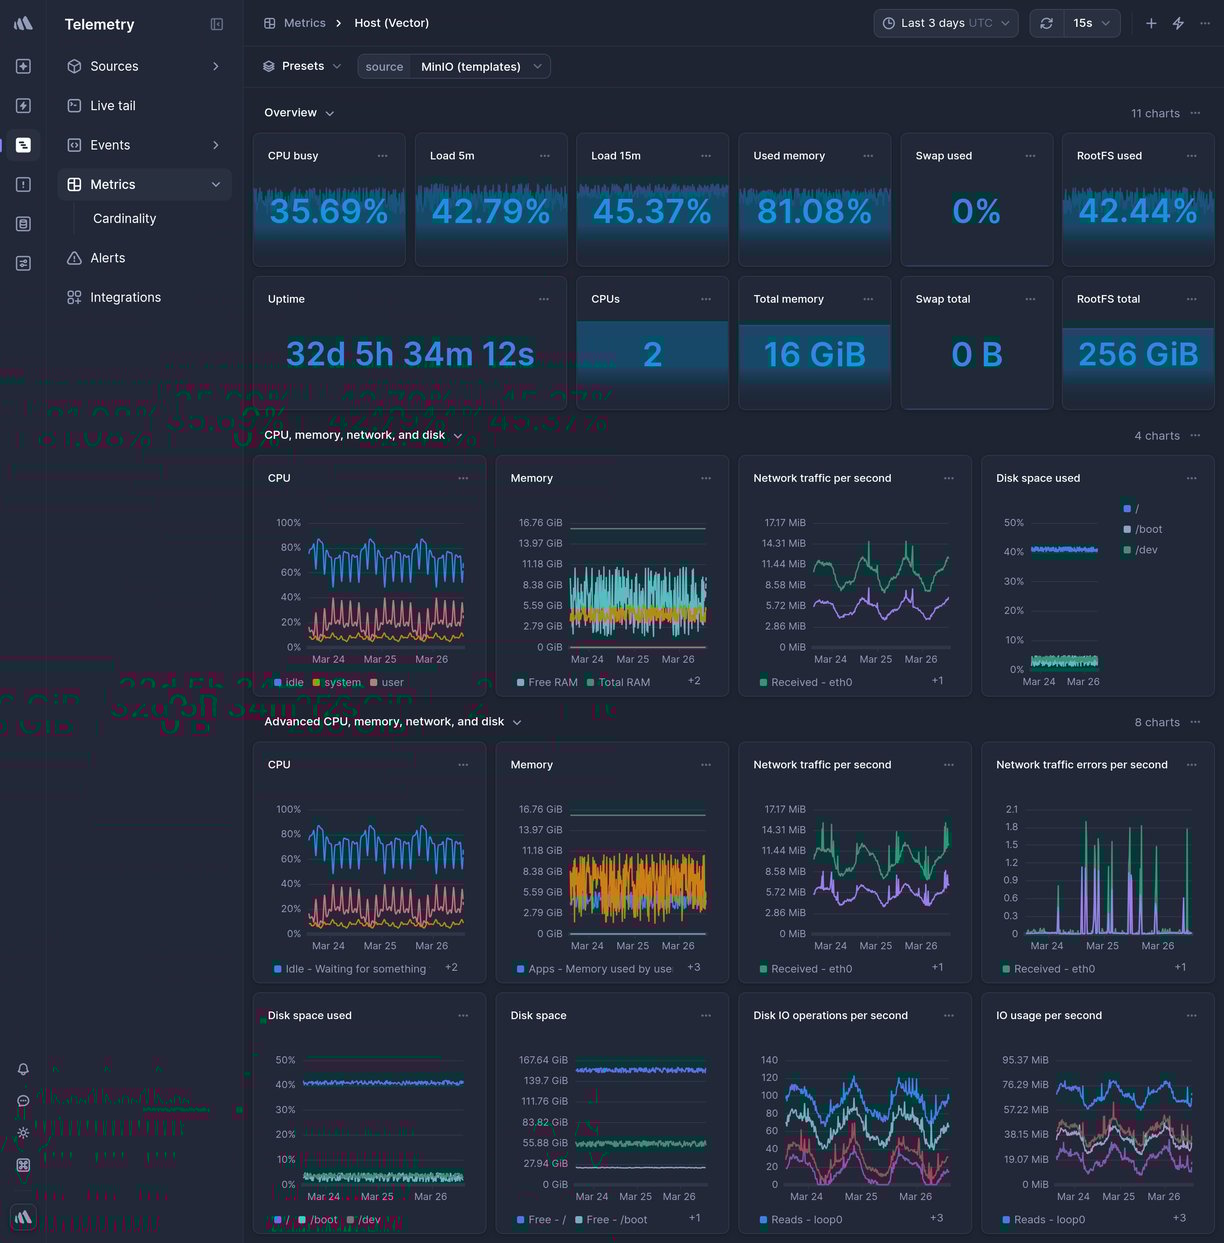Click the Alerts warning triangle icon
Image resolution: width=1224 pixels, height=1243 pixels.
click(x=73, y=257)
